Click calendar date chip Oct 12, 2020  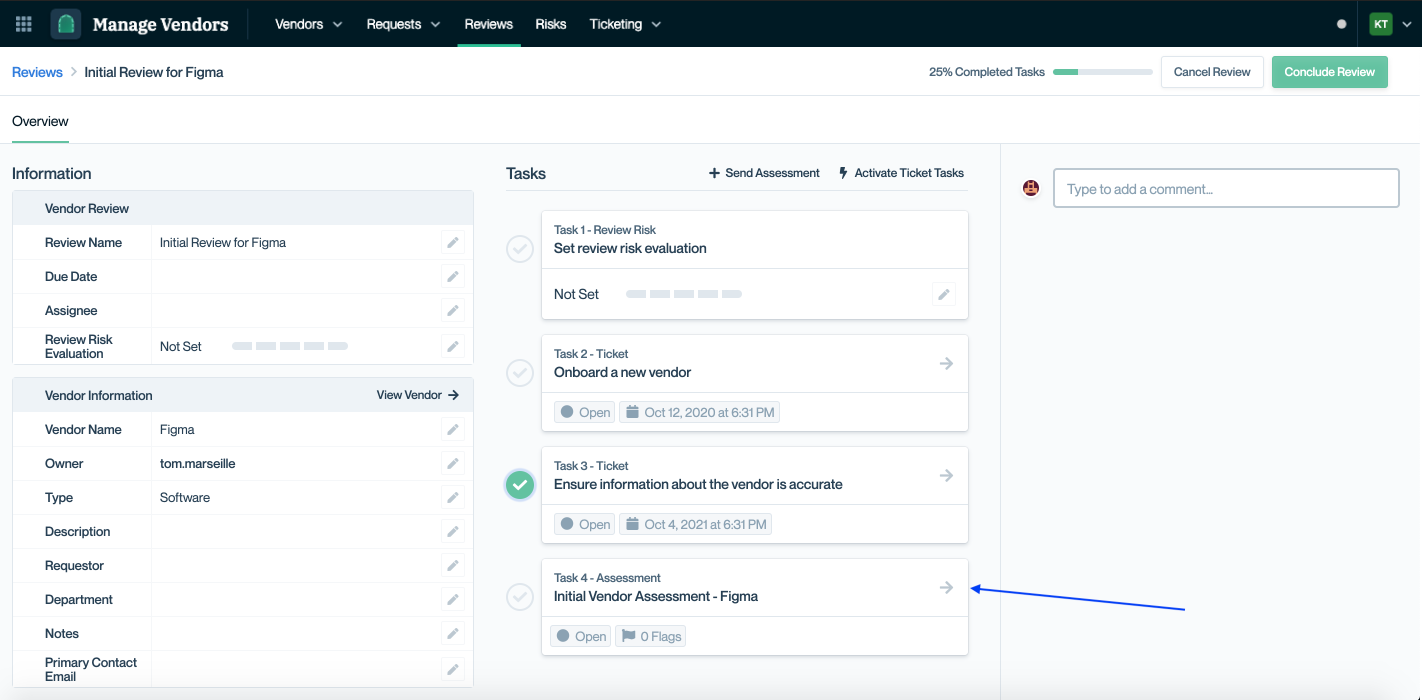(700, 412)
